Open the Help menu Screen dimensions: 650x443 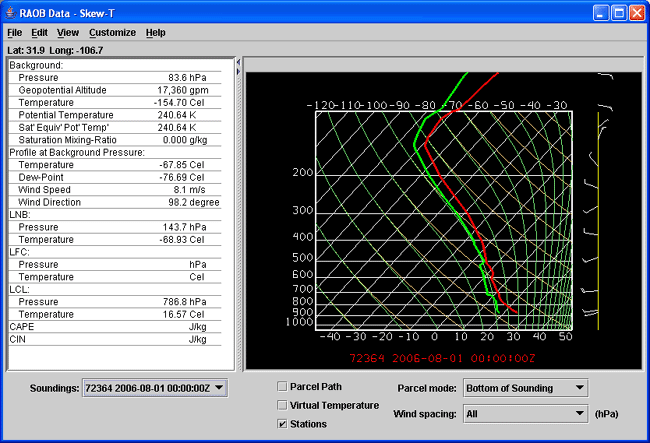point(155,32)
